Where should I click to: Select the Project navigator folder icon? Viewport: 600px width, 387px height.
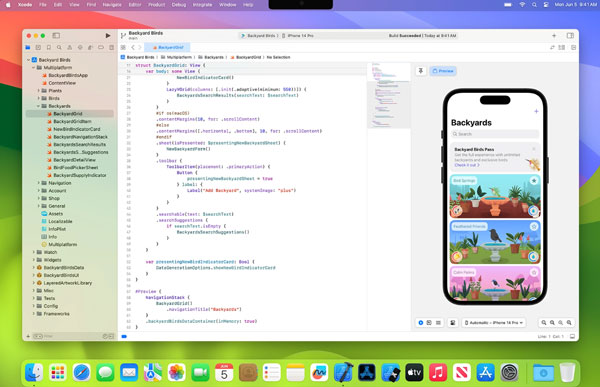28,47
